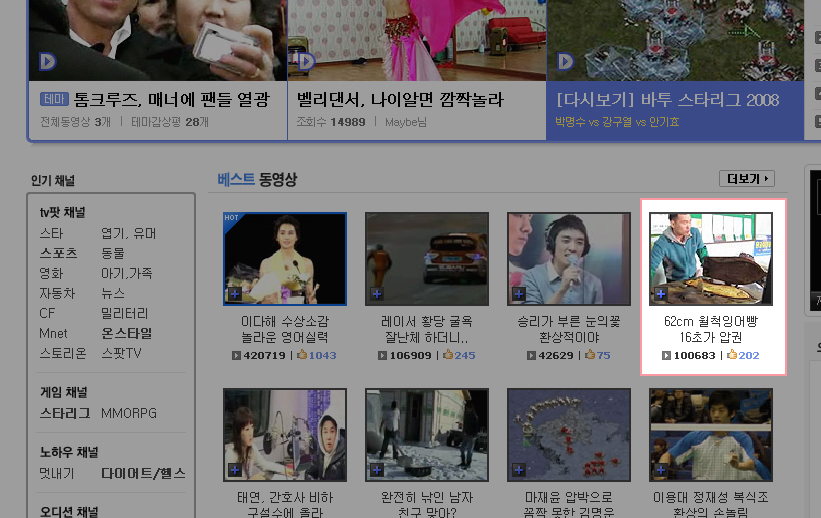
Task: Select the MMORPG game channel
Action: click(129, 413)
